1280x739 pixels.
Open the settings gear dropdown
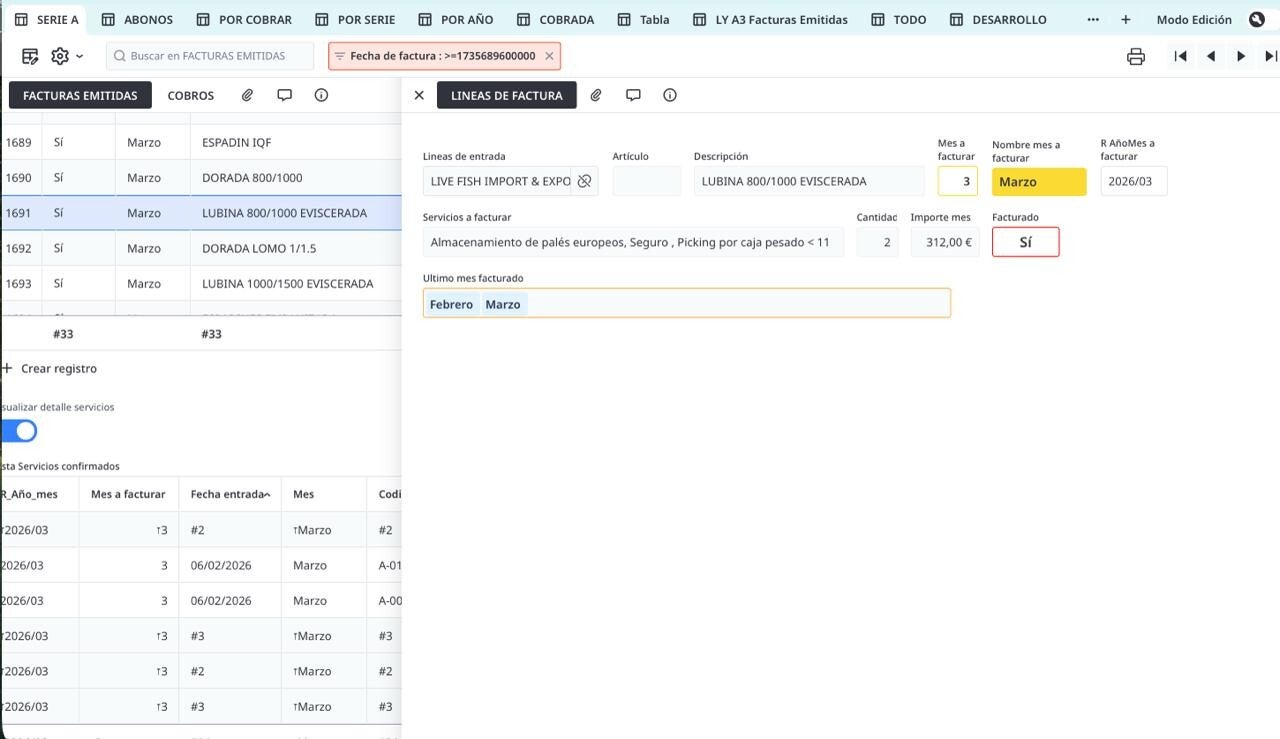[x=66, y=56]
